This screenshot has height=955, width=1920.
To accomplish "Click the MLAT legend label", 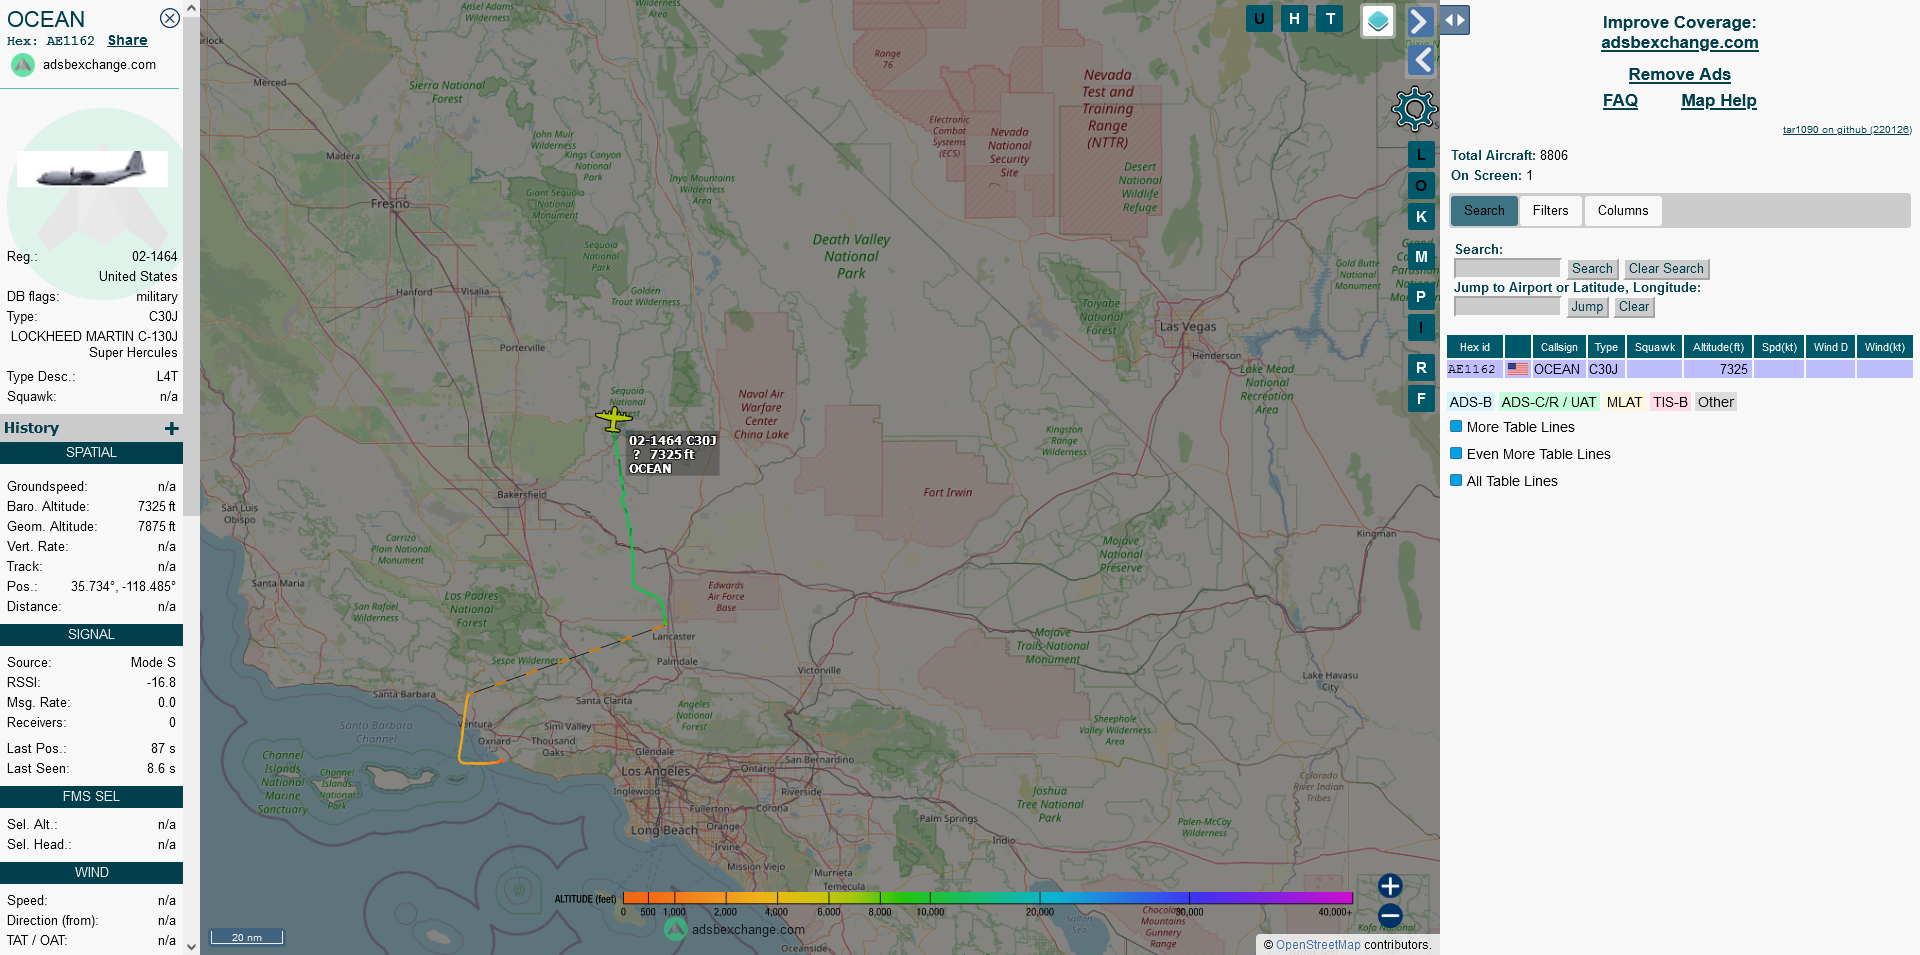I will (1624, 402).
